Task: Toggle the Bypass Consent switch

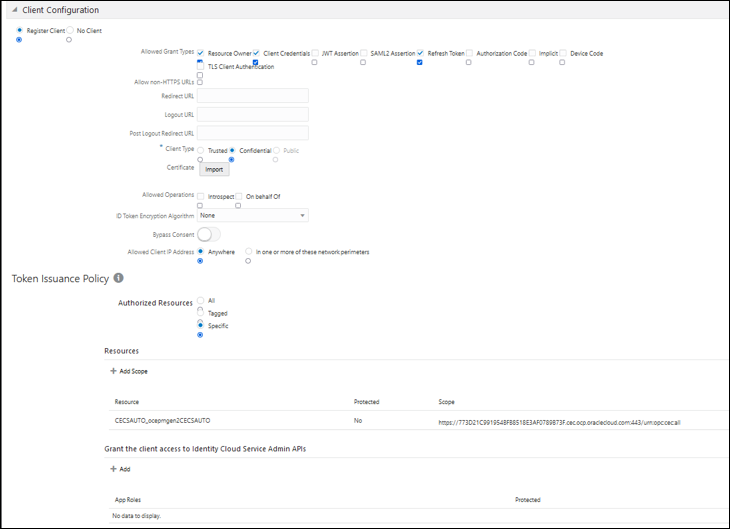Action: tap(209, 234)
